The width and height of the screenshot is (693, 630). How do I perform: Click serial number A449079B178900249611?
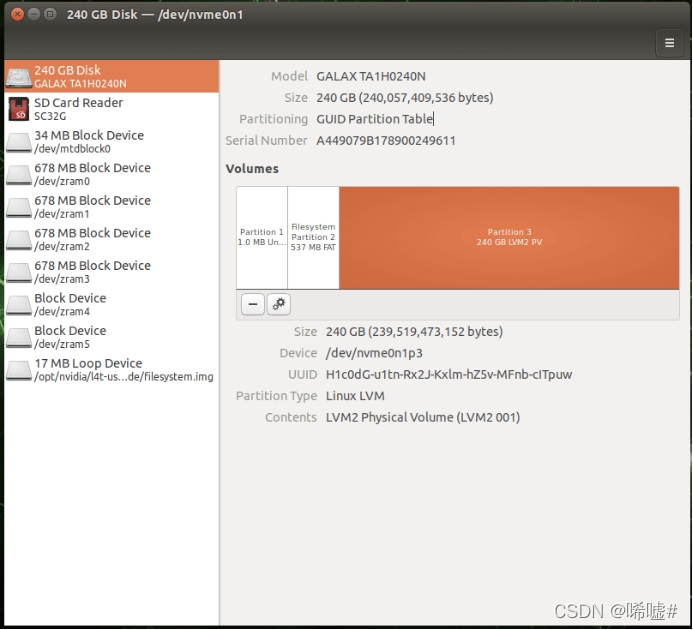tap(385, 141)
